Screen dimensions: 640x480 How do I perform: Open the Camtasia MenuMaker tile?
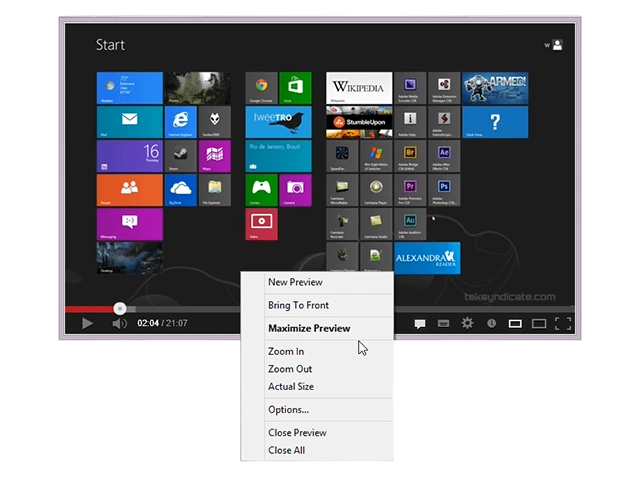coord(342,190)
